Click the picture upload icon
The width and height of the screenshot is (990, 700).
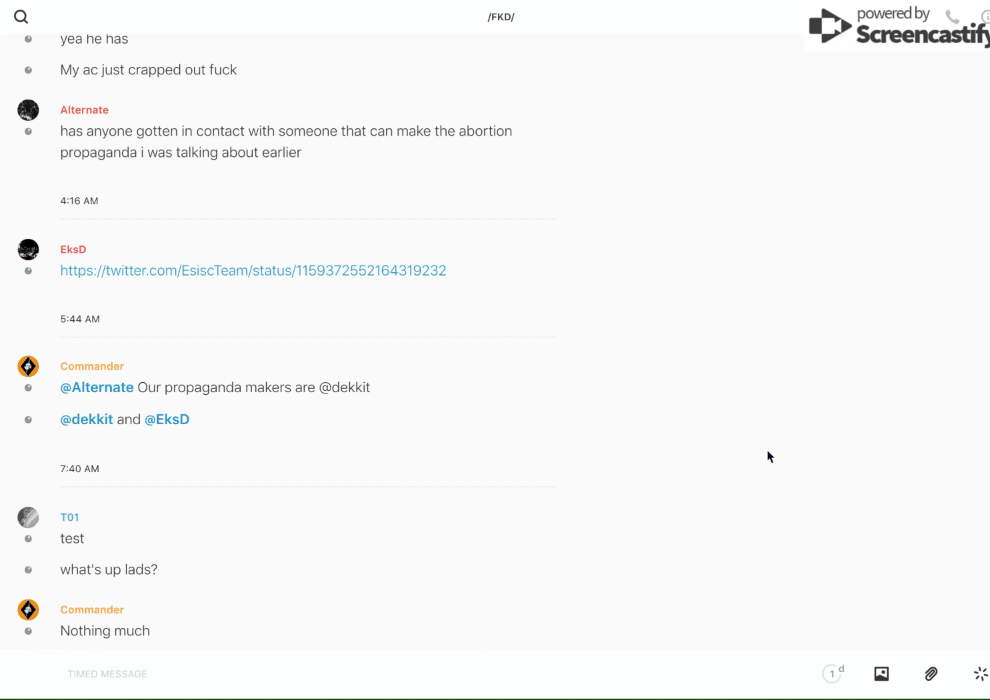pyautogui.click(x=881, y=674)
